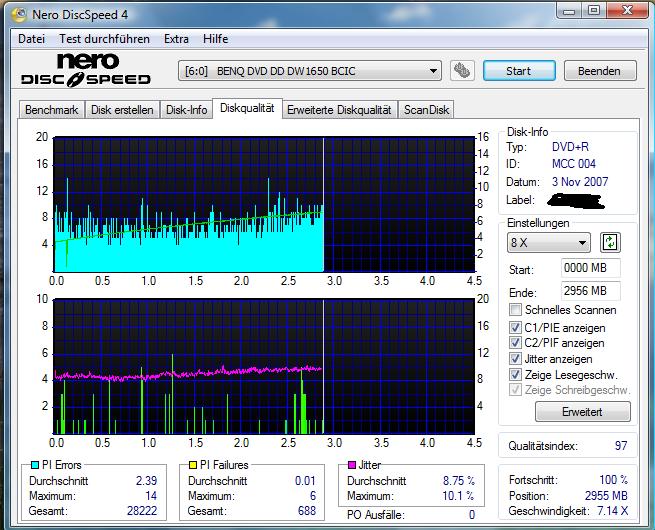Toggle the C1/PIE anzeigen checkbox
Viewport: 655px width, 530px height.
tap(515, 326)
